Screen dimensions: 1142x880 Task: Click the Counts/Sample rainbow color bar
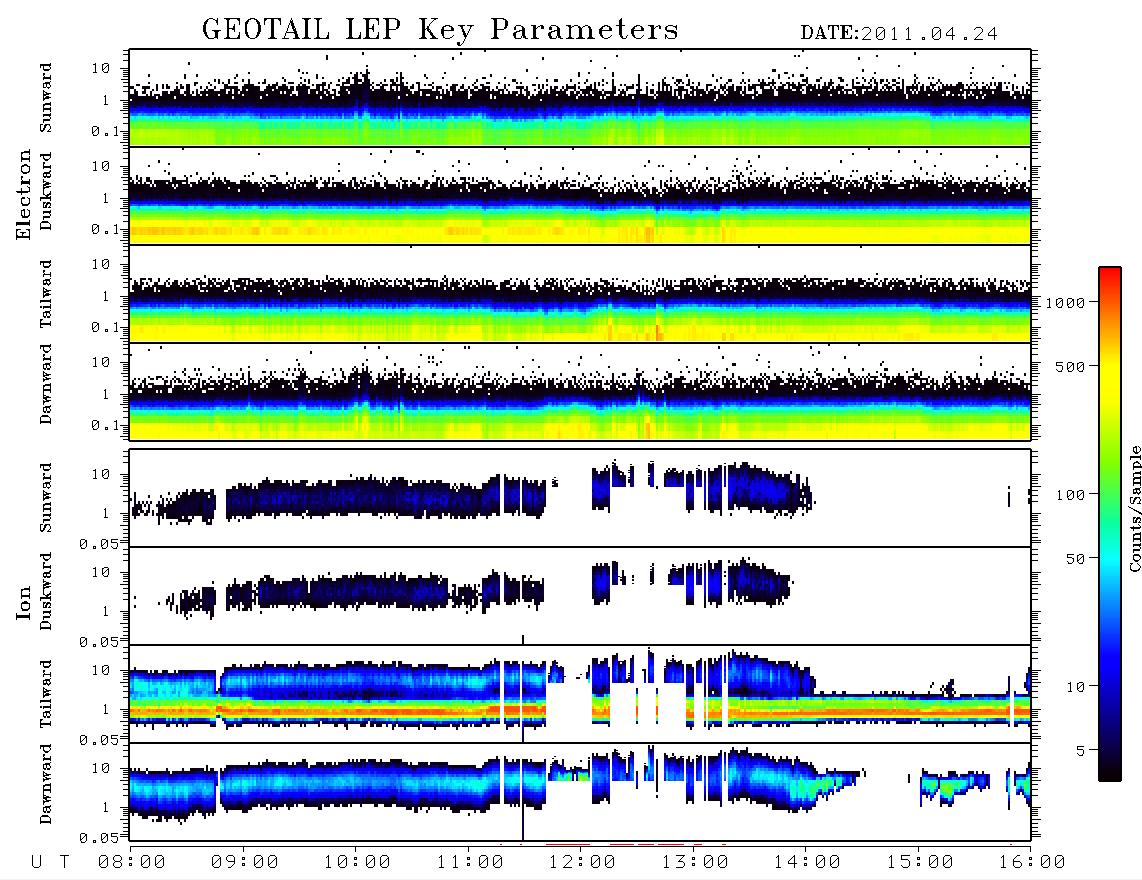coord(1109,524)
